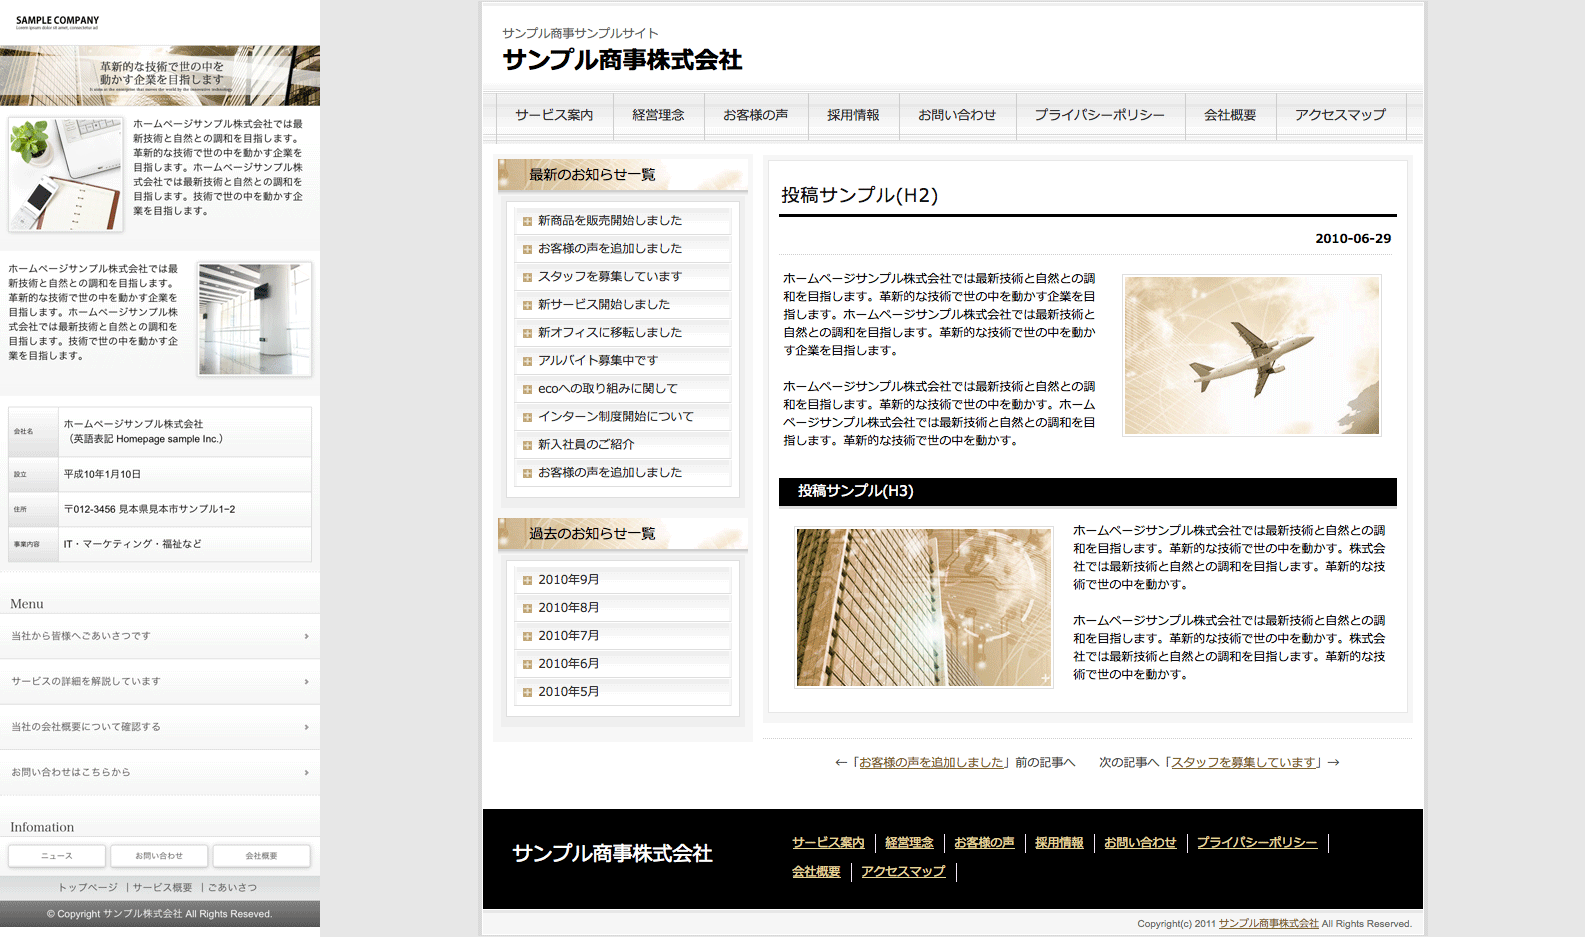Click plus icon beside スタッフを募集しています
Viewport: 1585px width, 937px height.
point(527,277)
